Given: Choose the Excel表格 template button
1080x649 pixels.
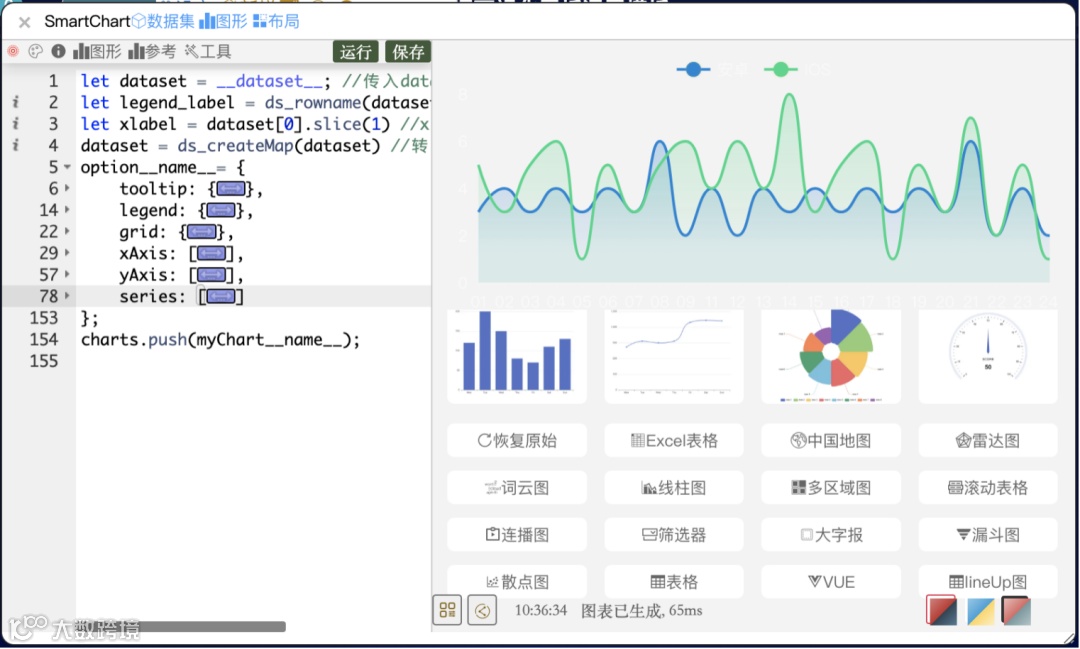Looking at the screenshot, I should [674, 441].
